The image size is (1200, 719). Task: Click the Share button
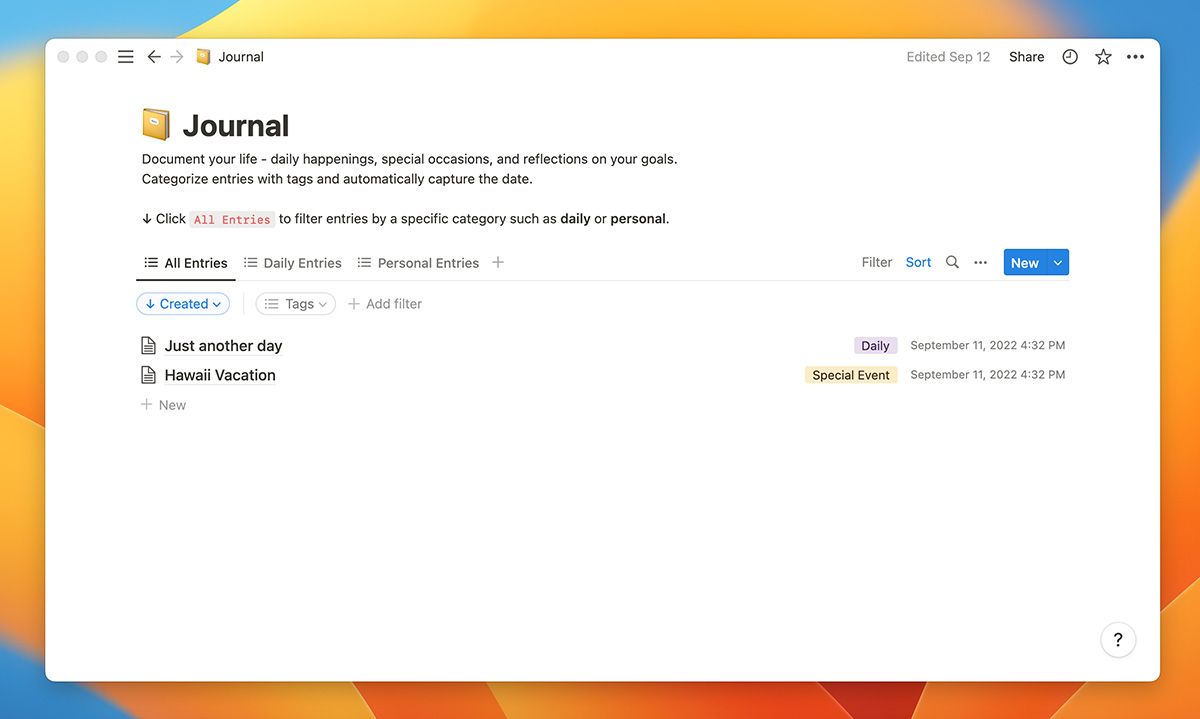[x=1026, y=57]
